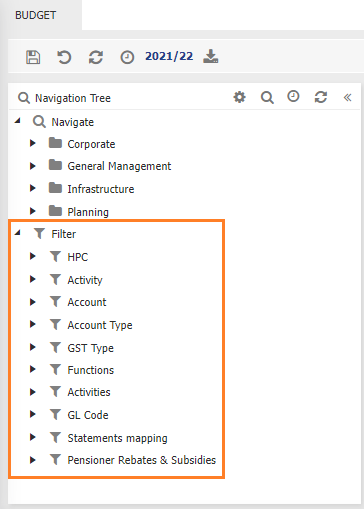Collapse the Filter tree node
The image size is (364, 509).
(x=18, y=233)
